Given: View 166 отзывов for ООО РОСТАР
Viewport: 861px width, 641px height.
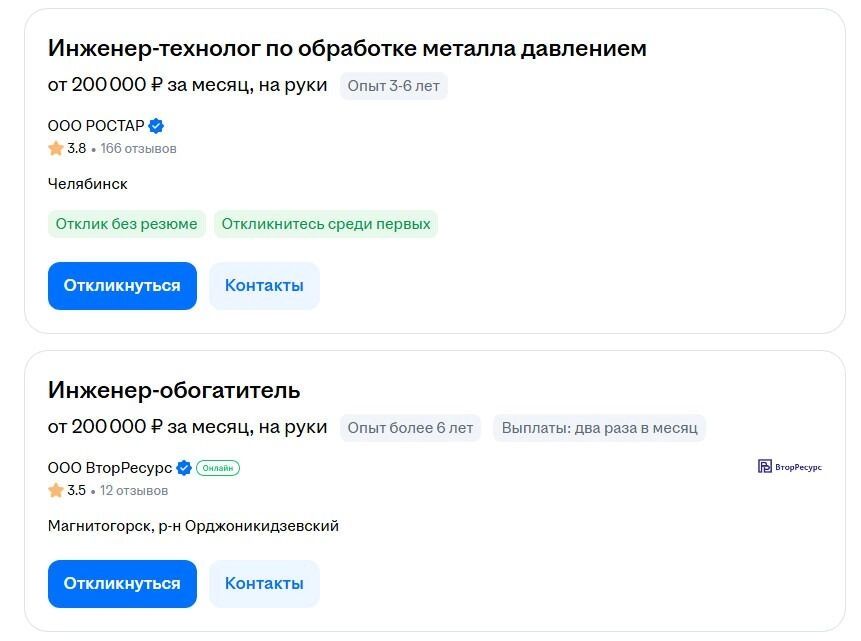Looking at the screenshot, I should pyautogui.click(x=138, y=149).
